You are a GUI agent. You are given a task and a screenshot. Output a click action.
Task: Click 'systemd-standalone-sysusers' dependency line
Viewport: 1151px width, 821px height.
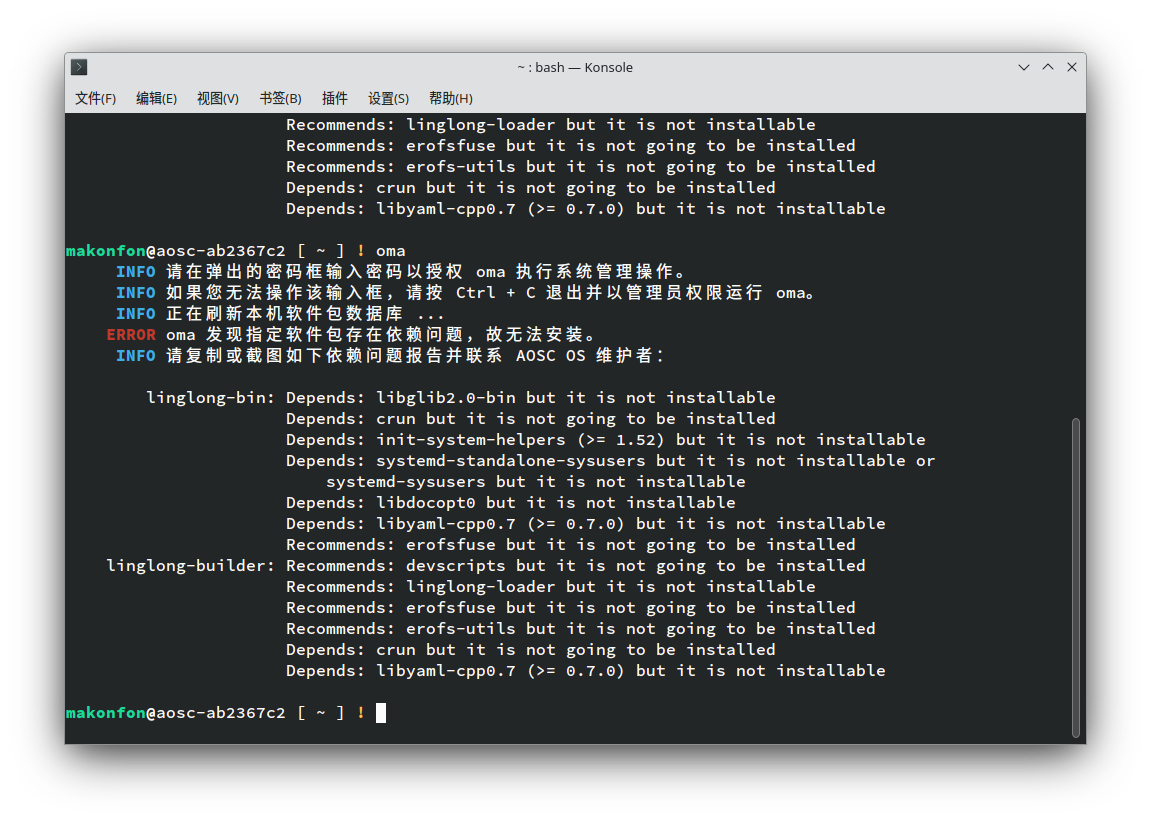(611, 461)
